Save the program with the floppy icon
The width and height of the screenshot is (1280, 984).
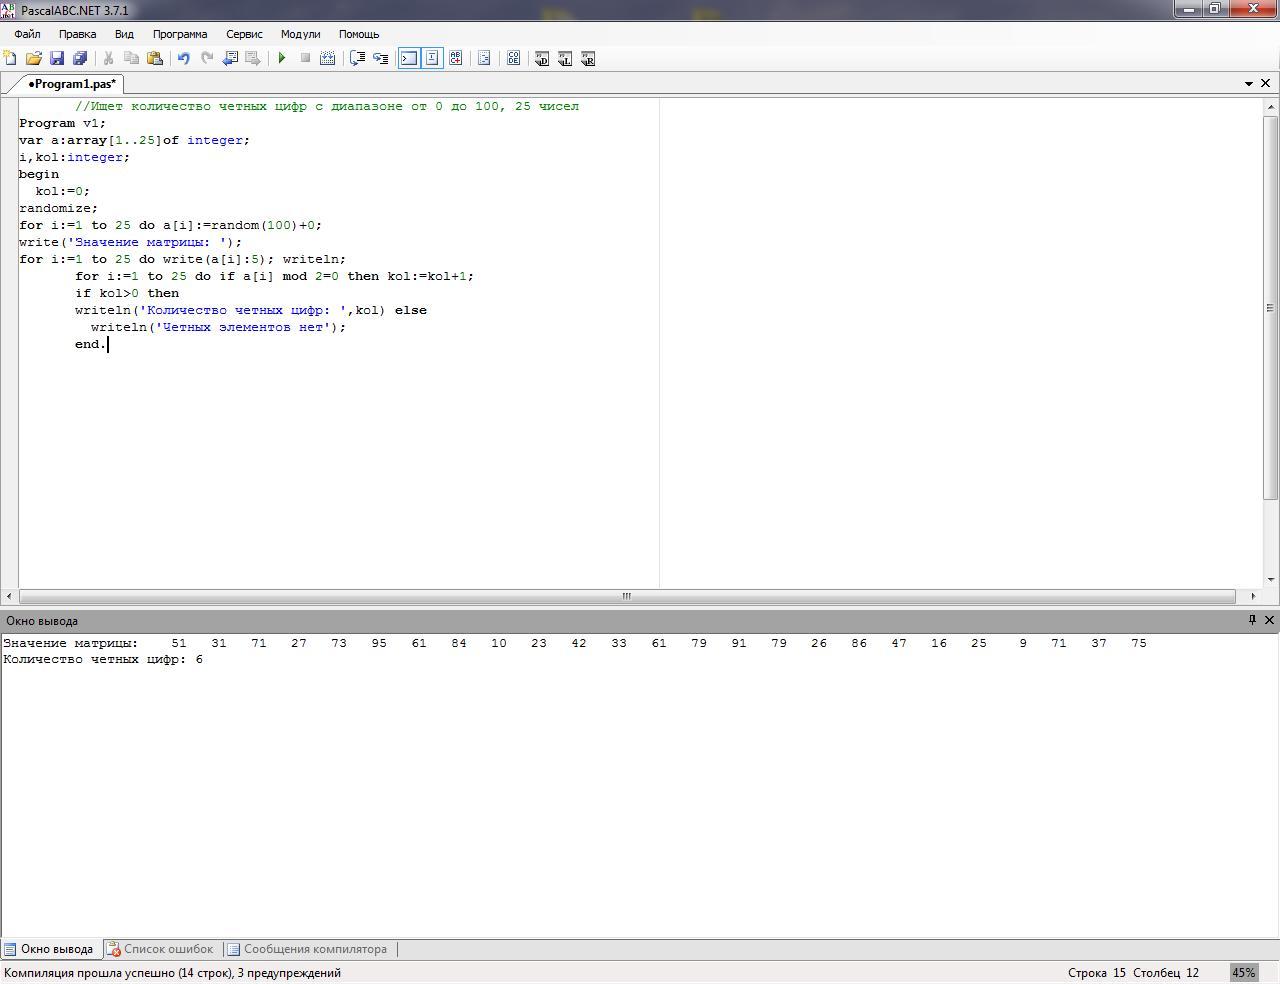tap(57, 58)
